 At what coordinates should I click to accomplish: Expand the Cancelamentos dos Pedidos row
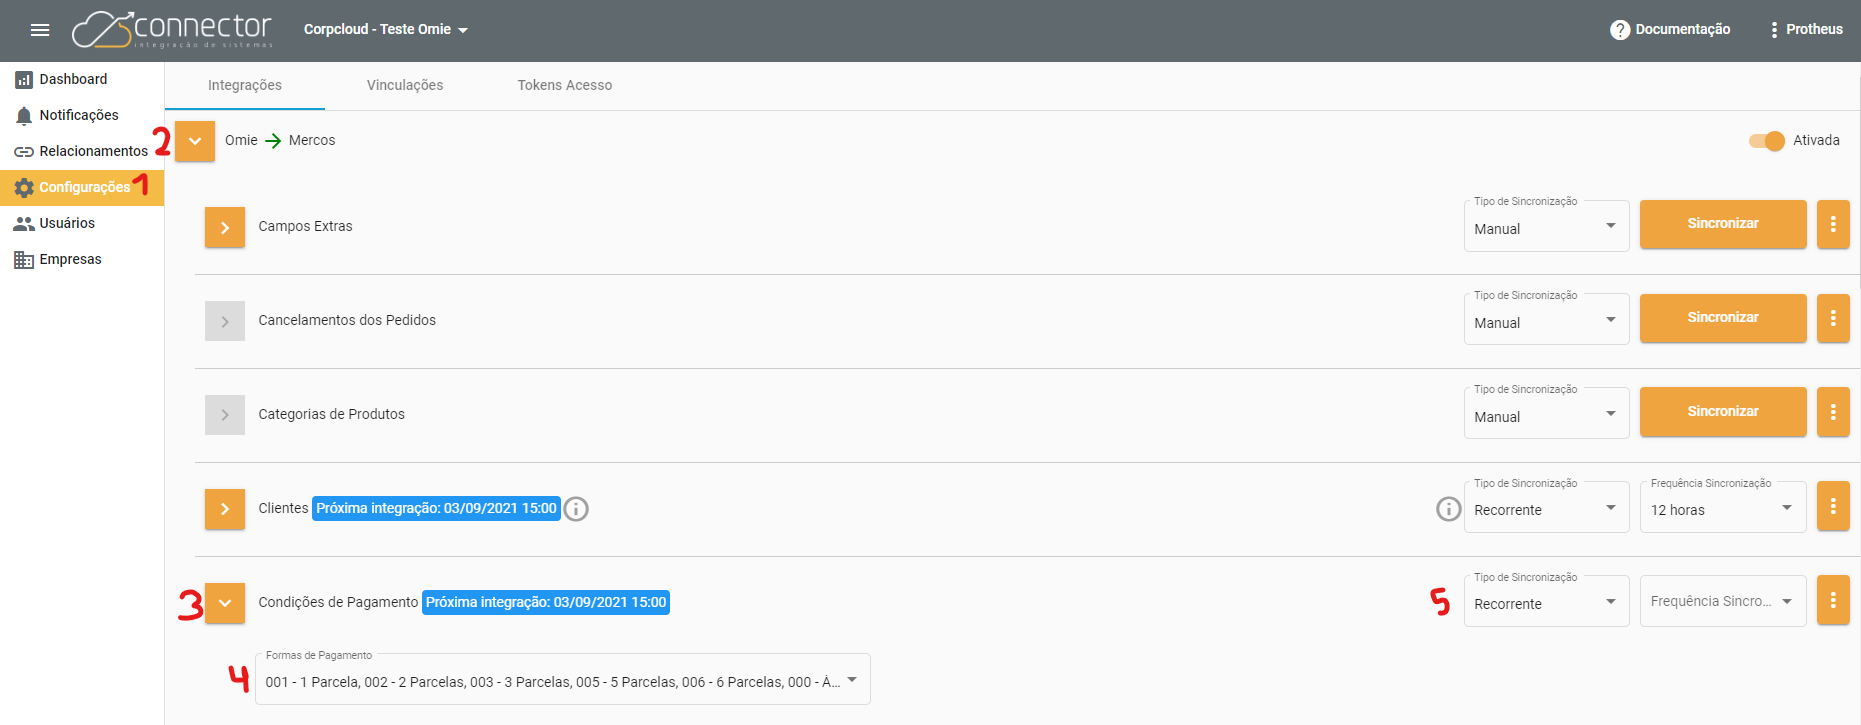click(x=225, y=321)
